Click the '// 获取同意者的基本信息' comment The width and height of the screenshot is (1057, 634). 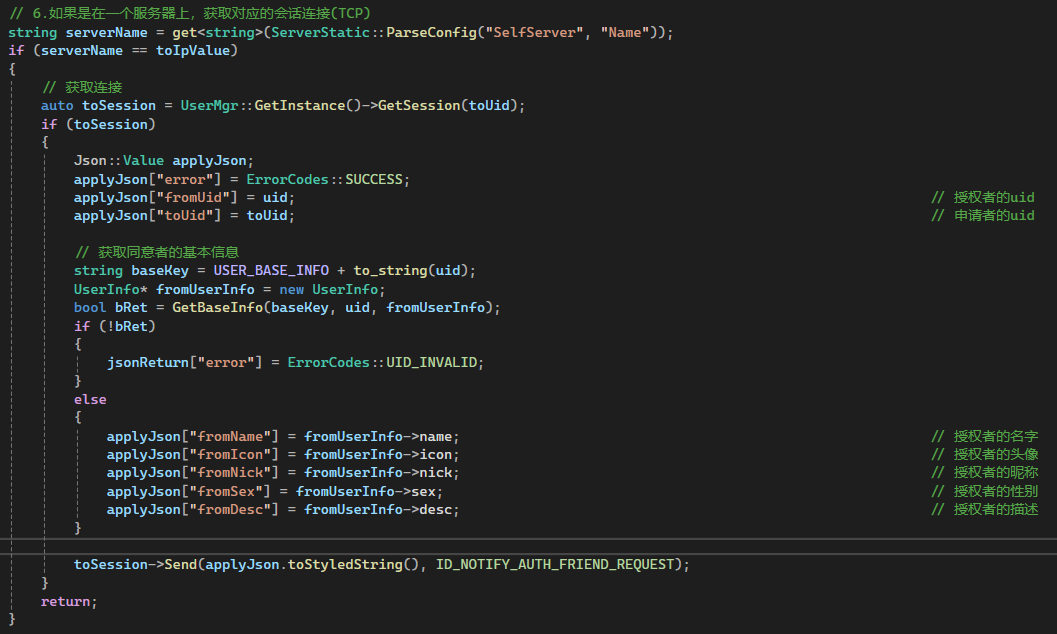[156, 252]
